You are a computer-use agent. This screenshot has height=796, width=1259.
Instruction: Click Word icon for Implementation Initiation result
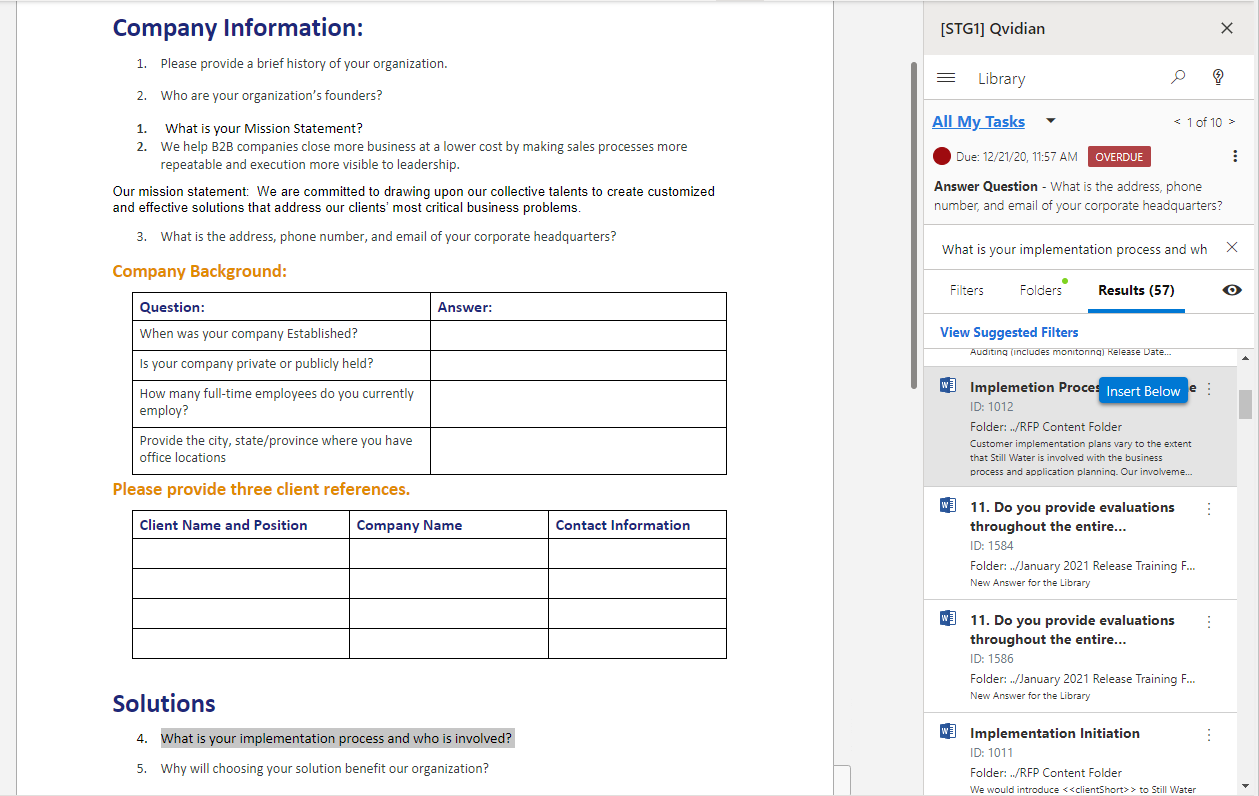click(x=948, y=732)
